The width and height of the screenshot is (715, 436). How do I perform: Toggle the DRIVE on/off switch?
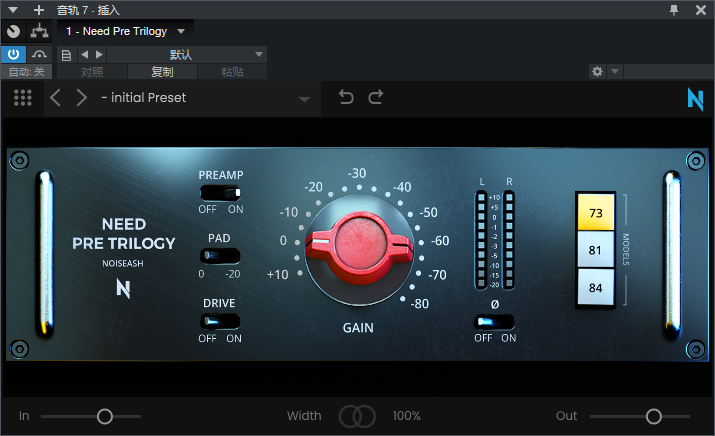(220, 321)
